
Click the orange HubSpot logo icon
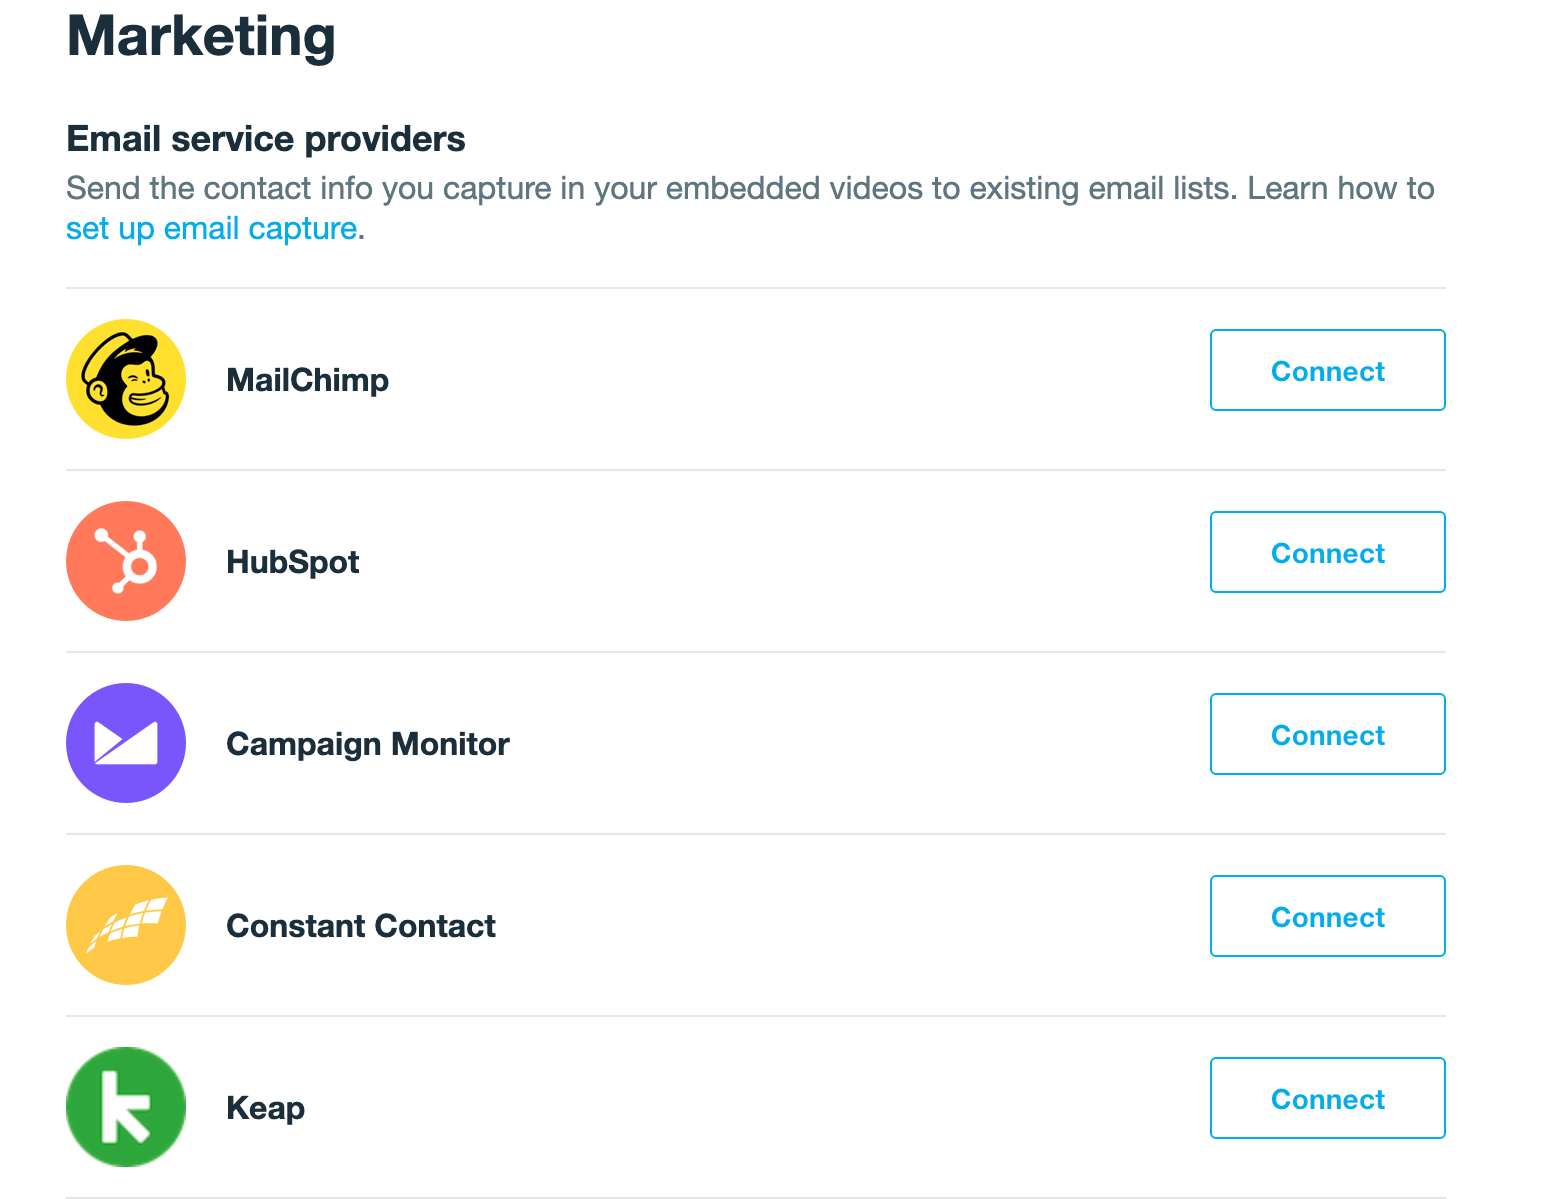point(126,561)
